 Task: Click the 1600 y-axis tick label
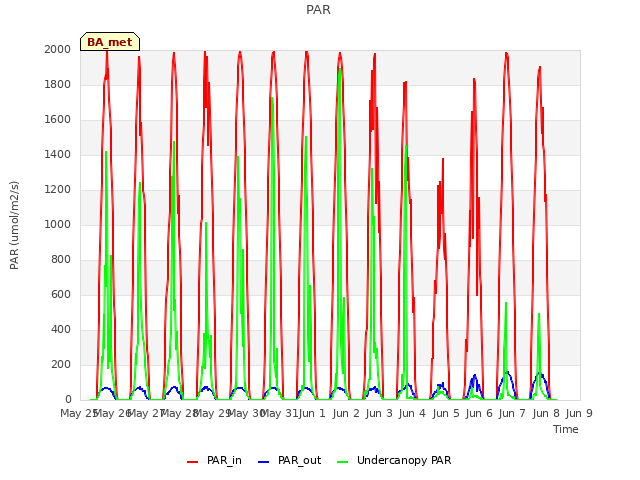click(x=58, y=120)
